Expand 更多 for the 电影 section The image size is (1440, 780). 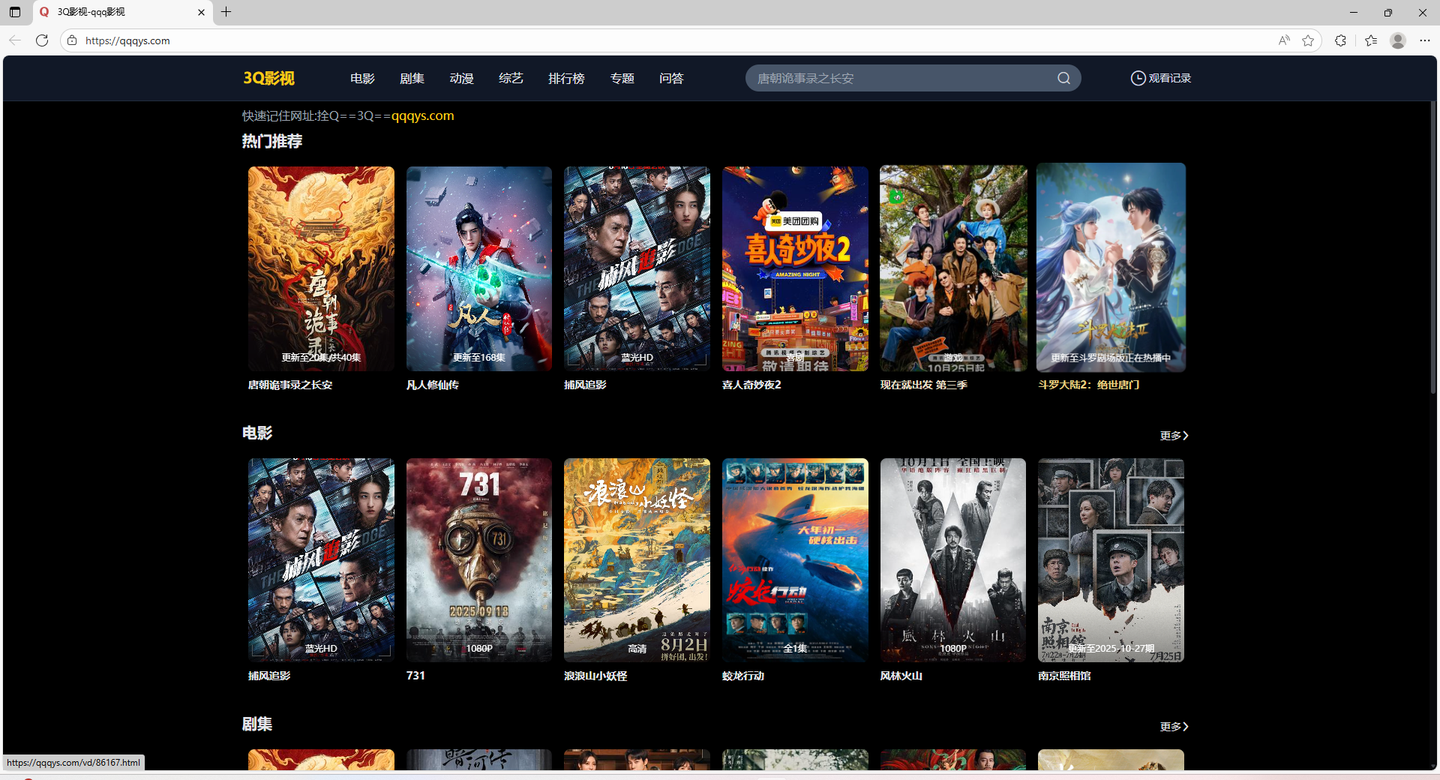pos(1174,435)
